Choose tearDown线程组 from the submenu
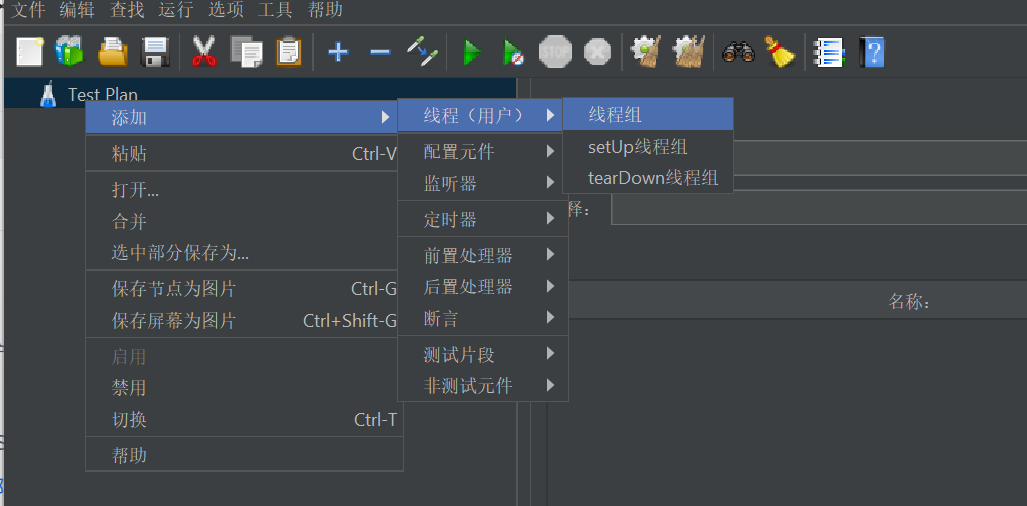The height and width of the screenshot is (506, 1027). (648, 177)
